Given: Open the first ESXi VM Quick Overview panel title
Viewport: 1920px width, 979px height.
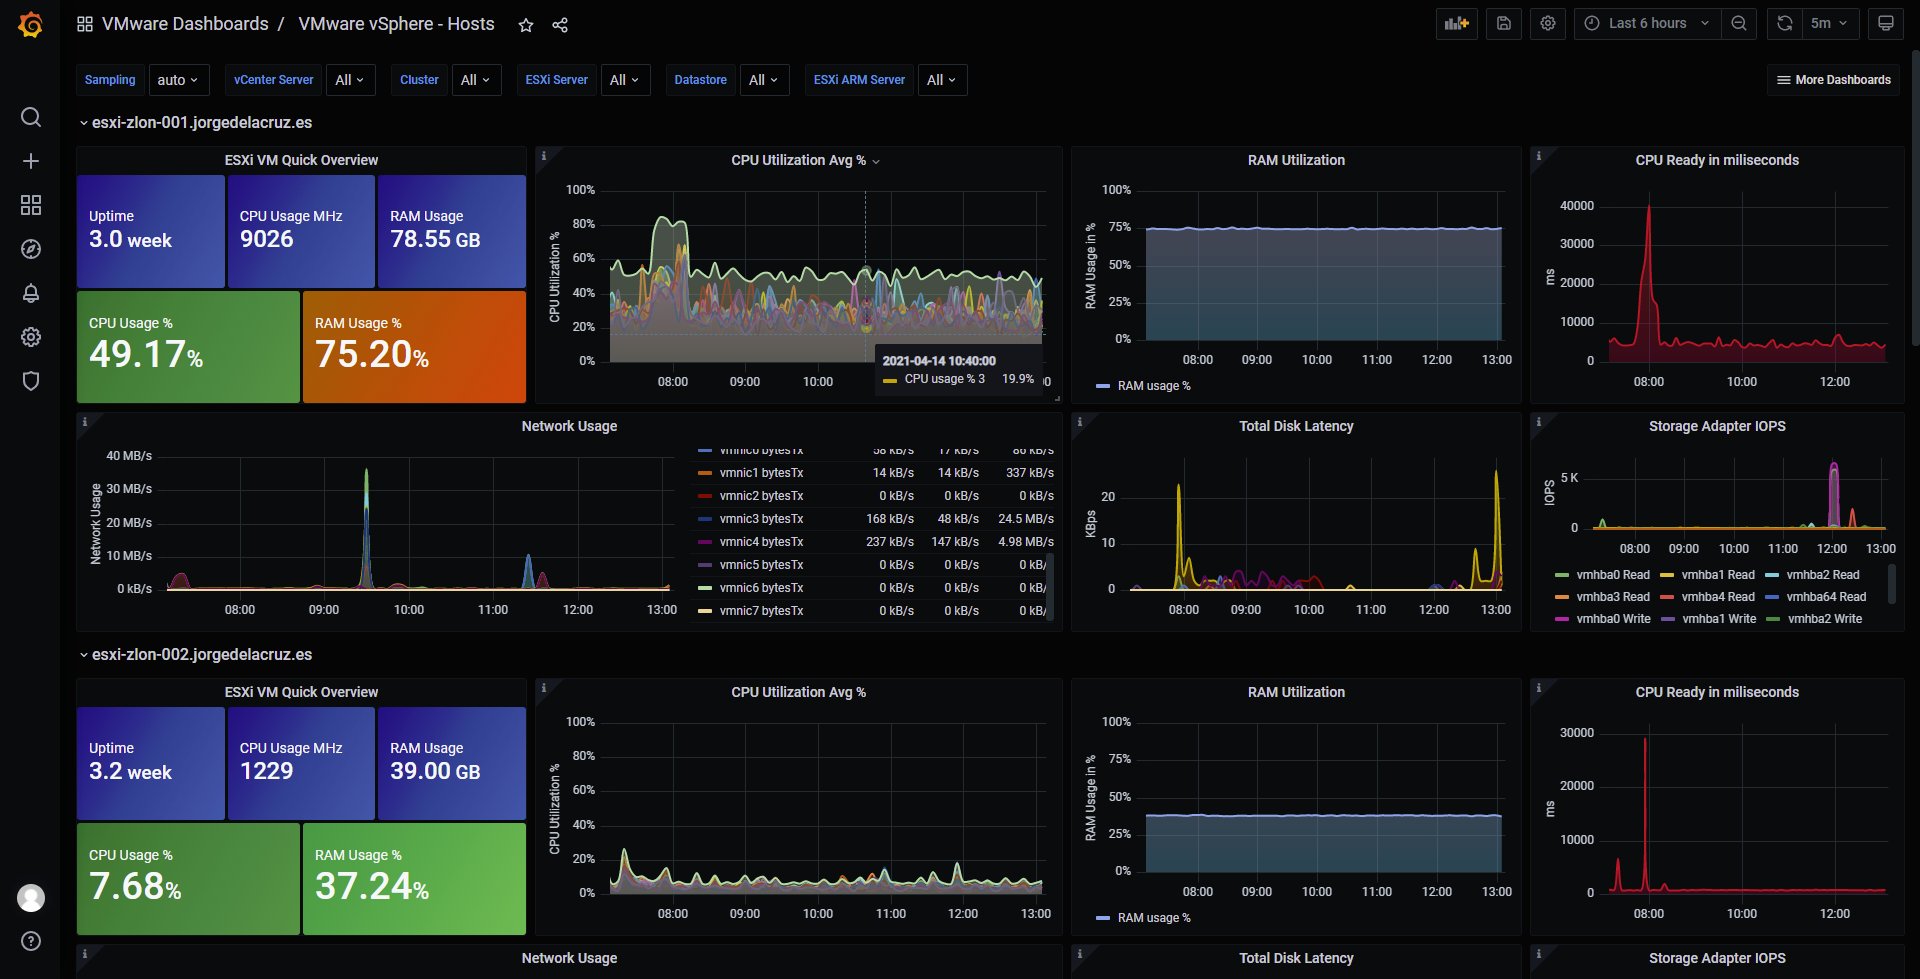Looking at the screenshot, I should coord(301,160).
